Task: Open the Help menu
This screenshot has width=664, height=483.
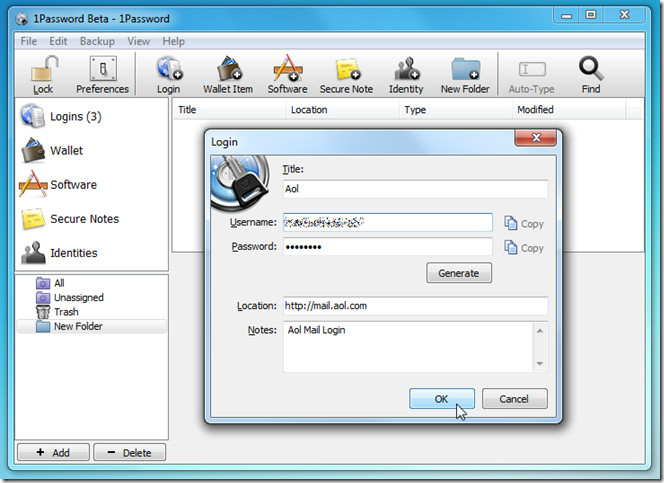Action: 173,41
